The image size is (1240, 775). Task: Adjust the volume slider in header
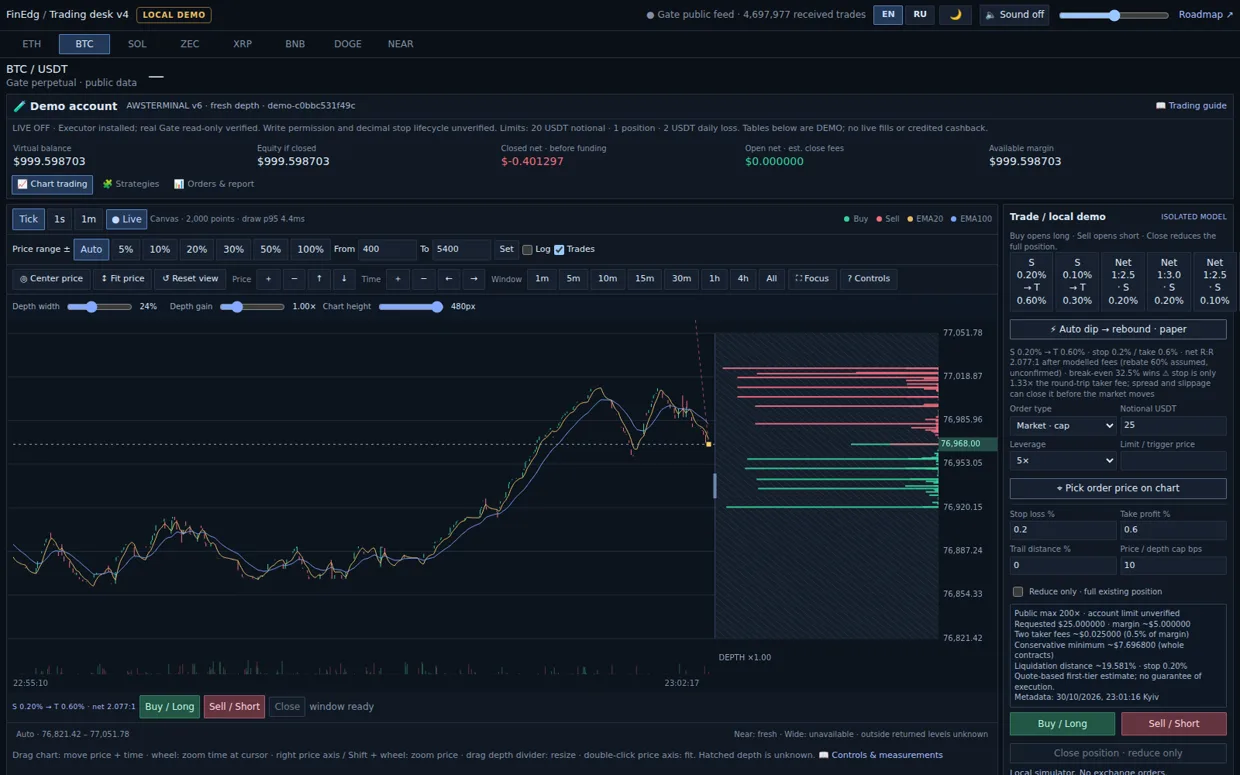(x=1114, y=15)
